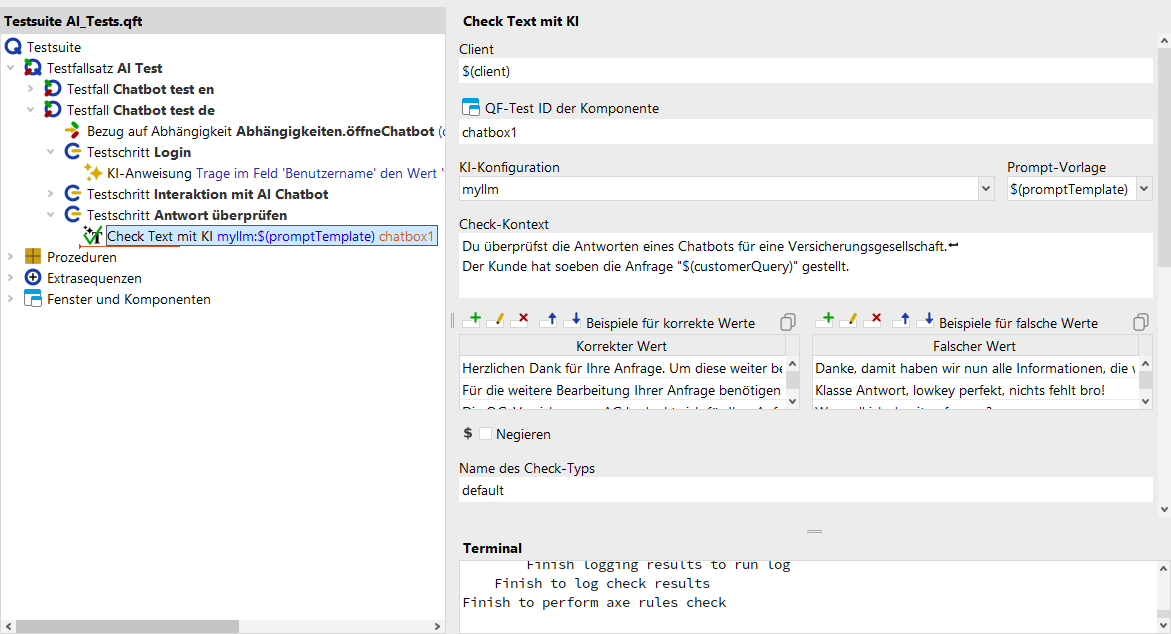This screenshot has width=1171, height=634.
Task: Click the Bezug auf Abhängigkeit arrow icon
Action: 72,131
